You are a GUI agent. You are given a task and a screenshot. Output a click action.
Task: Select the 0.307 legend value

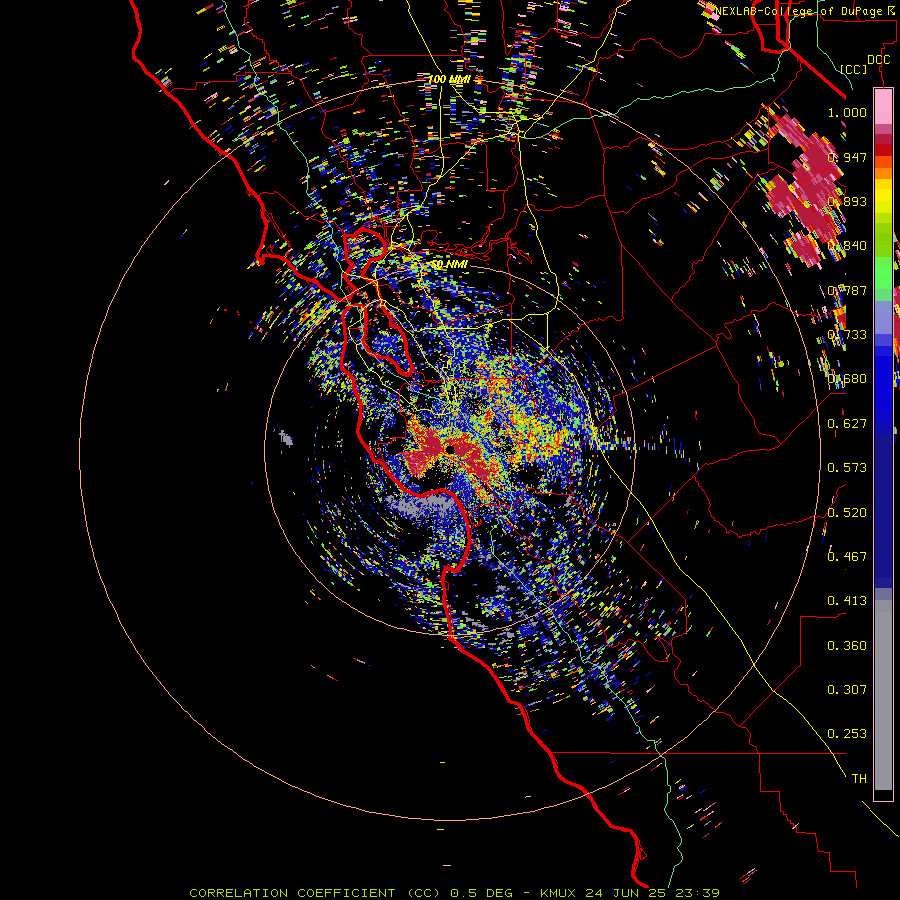coord(847,690)
